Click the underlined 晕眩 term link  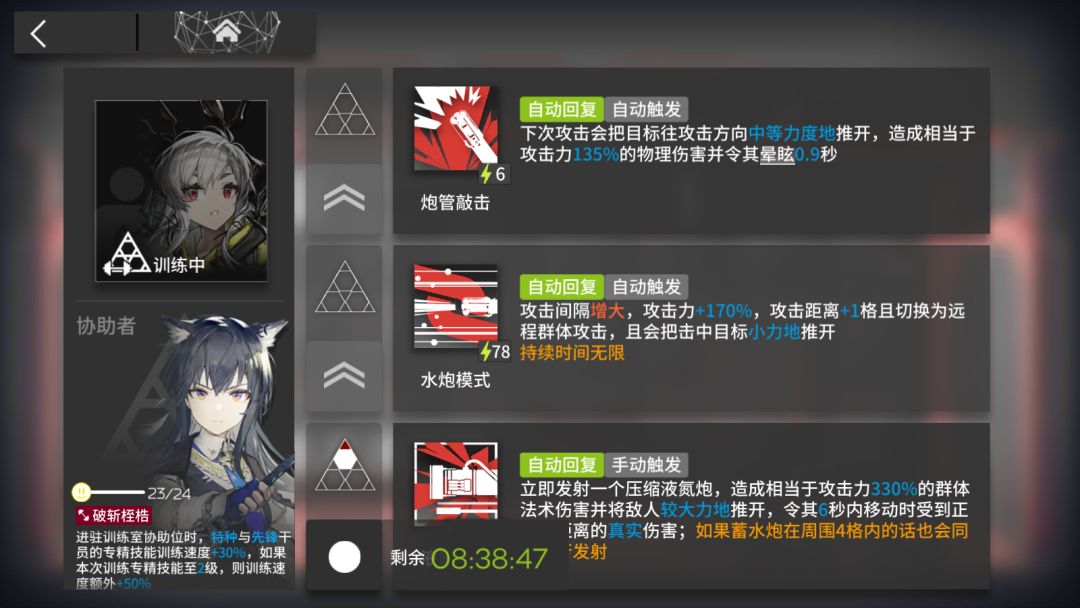[777, 154]
